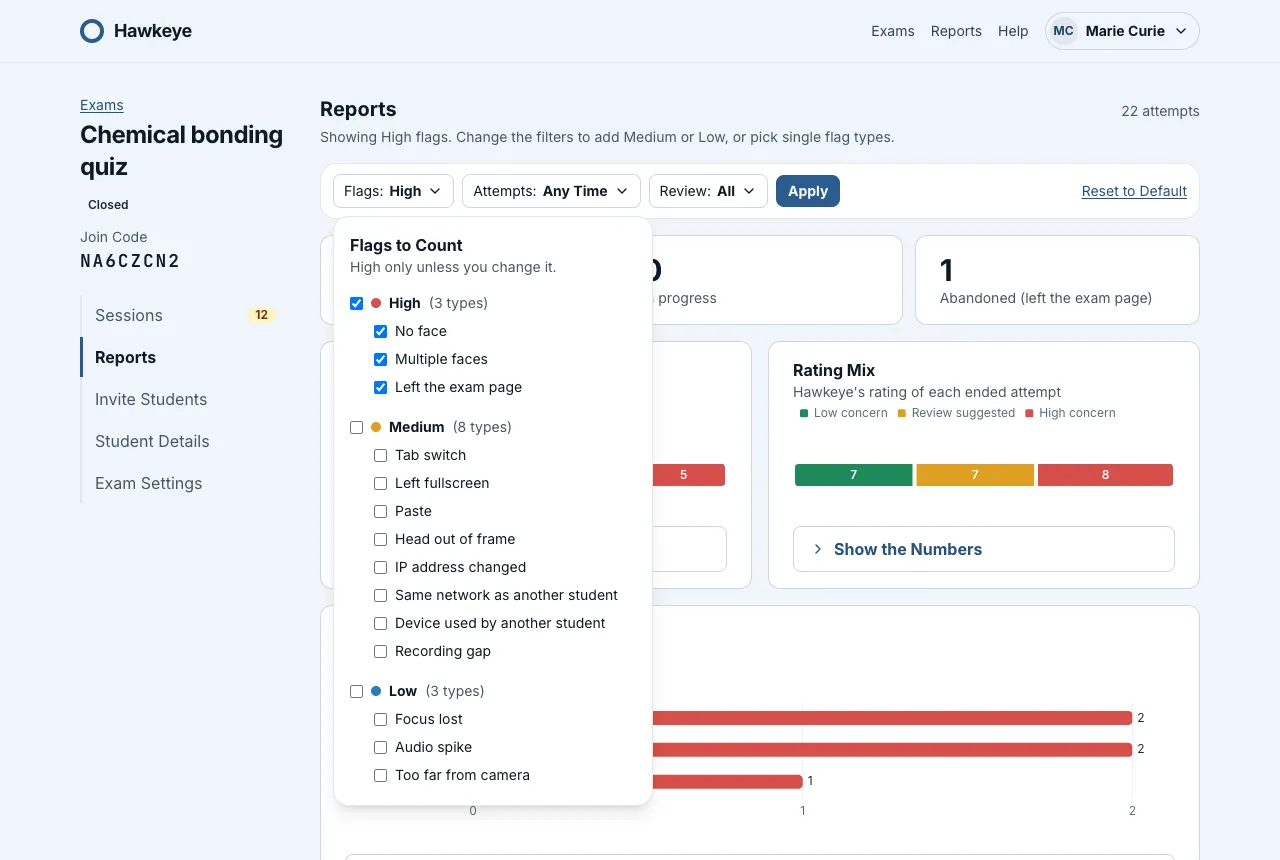Open Exams in the top navigation

893,31
